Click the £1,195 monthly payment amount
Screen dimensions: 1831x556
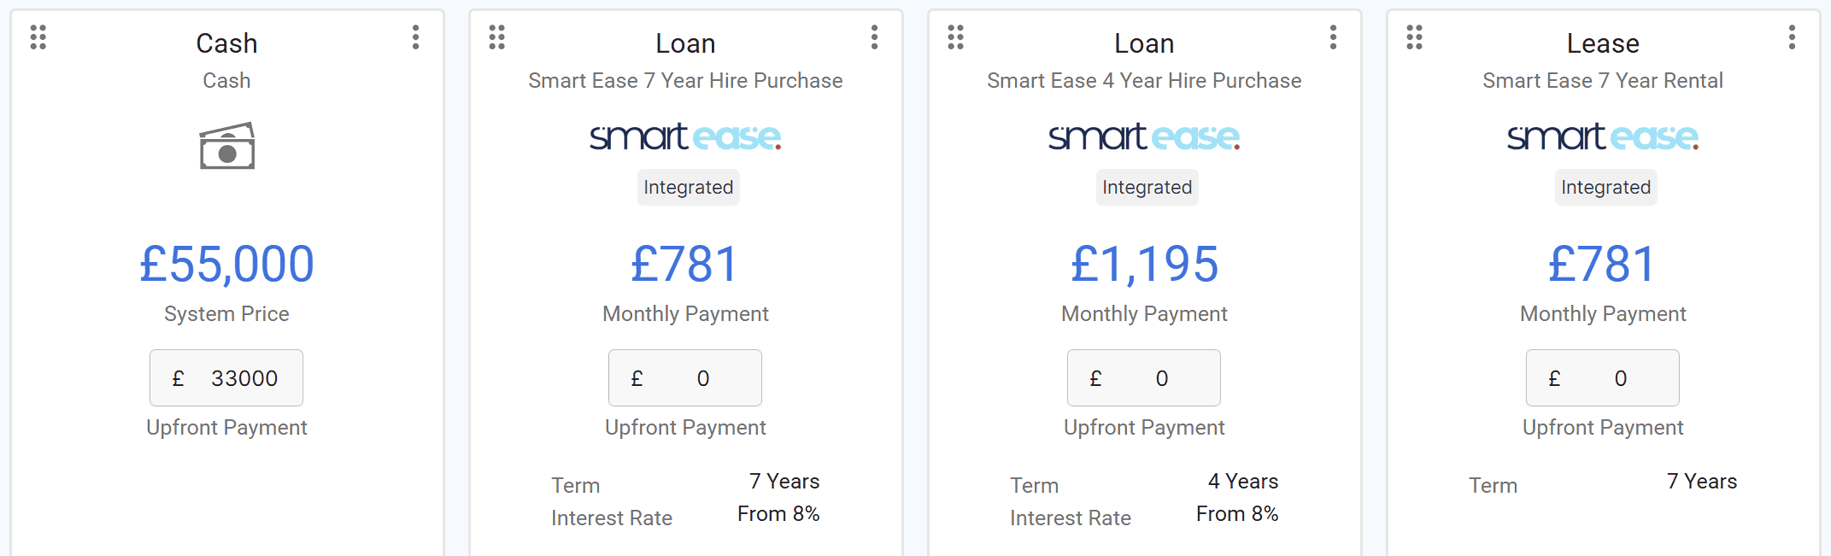1144,264
